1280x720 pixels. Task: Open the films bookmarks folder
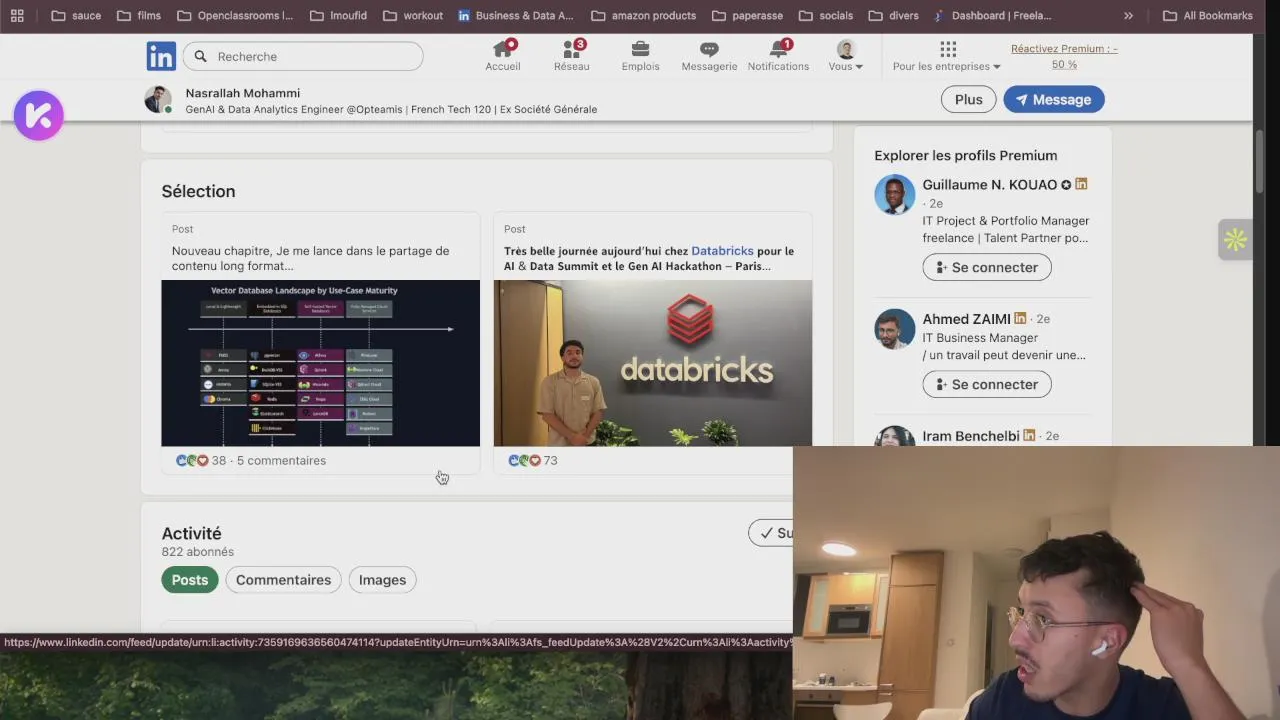138,16
